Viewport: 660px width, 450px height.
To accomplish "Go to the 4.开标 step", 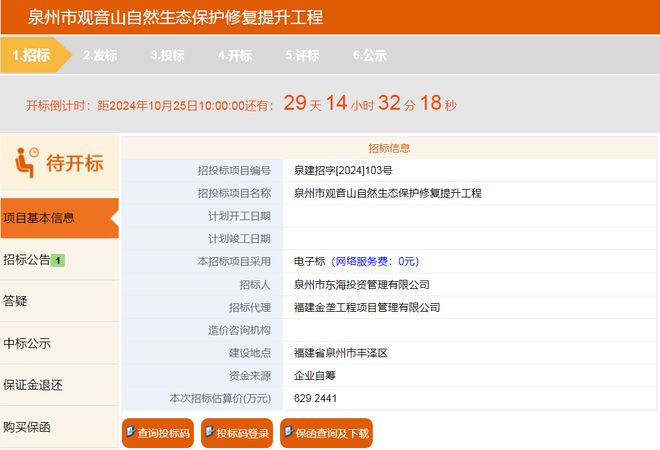I will pyautogui.click(x=235, y=55).
